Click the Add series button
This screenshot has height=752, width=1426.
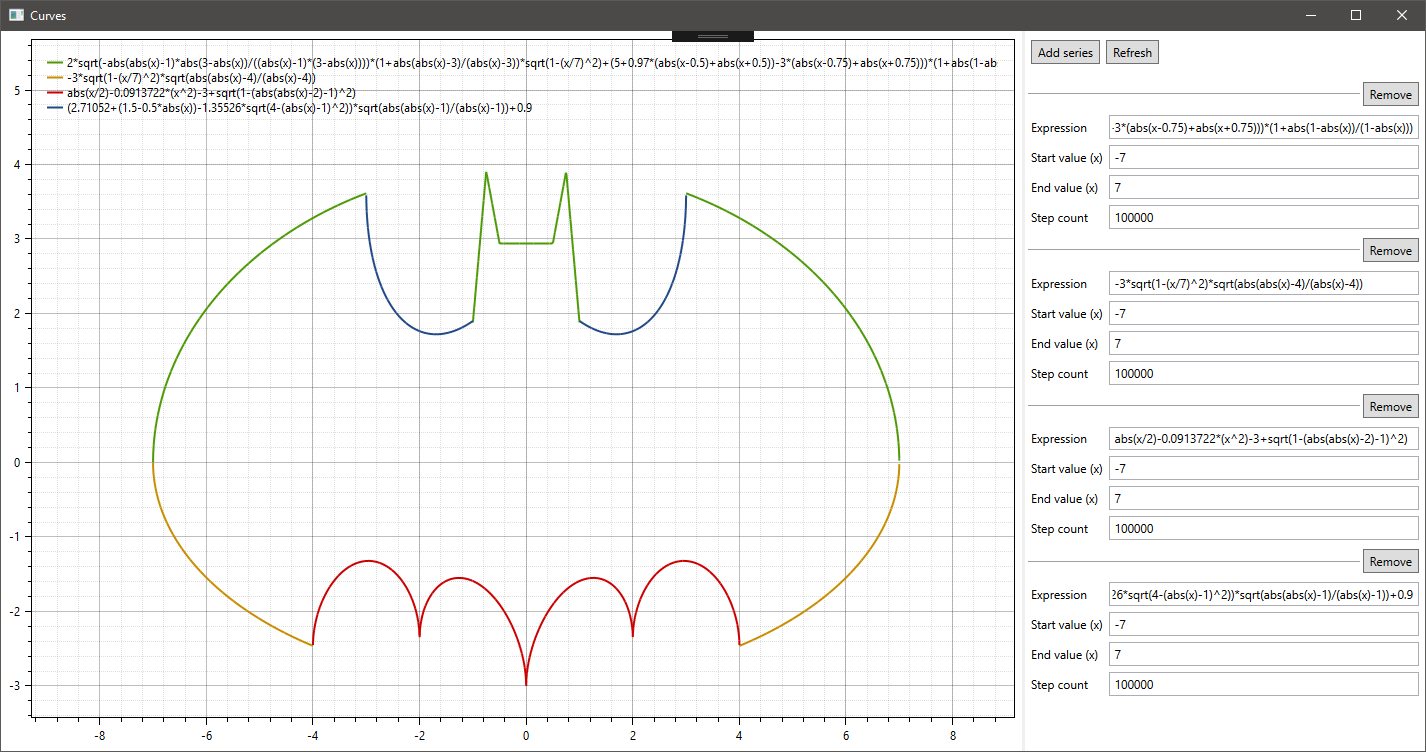pyautogui.click(x=1066, y=53)
